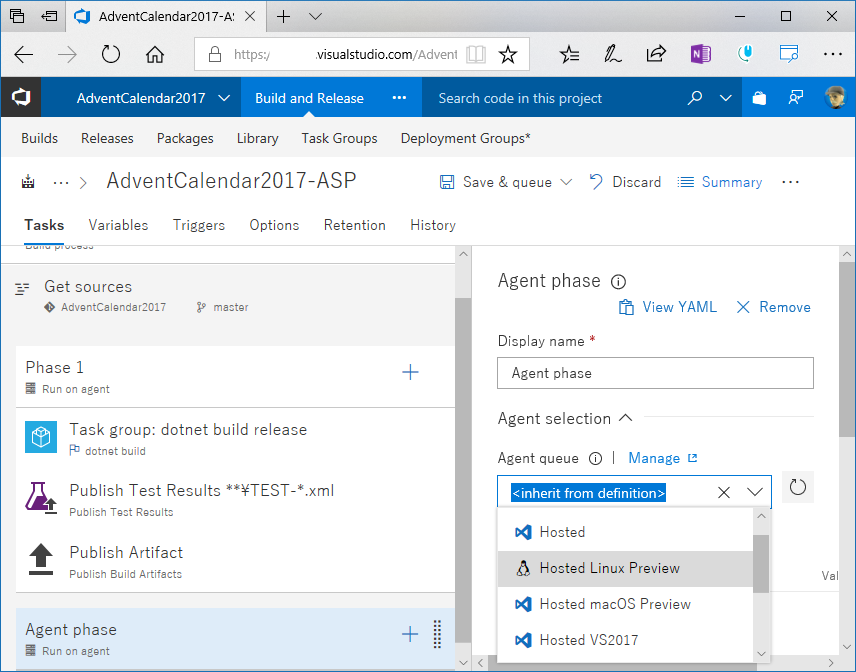Screen dimensions: 856x672
Task: Clear the agent queue selection
Action: [723, 492]
